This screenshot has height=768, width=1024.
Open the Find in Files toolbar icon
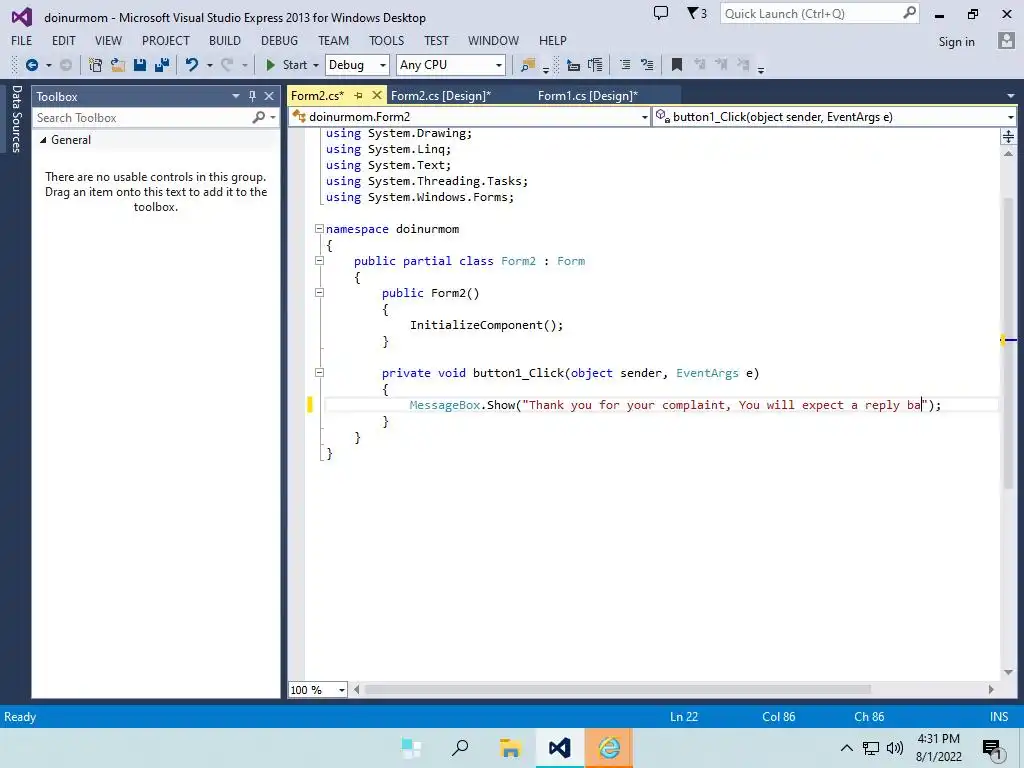tap(528, 65)
